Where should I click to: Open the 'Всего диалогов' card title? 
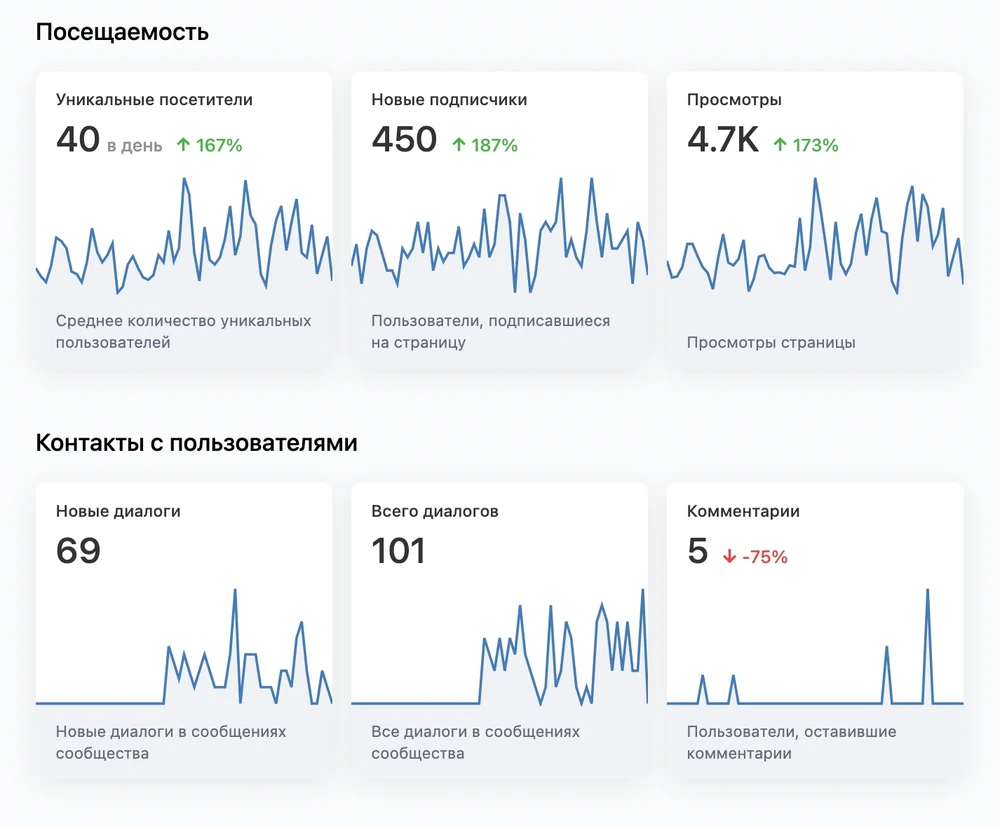(435, 511)
